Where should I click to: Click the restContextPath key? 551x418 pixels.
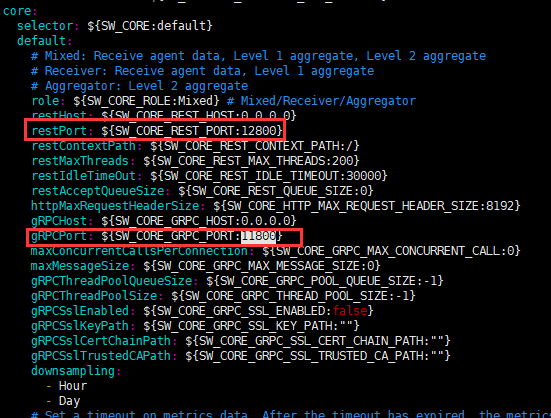(83, 146)
